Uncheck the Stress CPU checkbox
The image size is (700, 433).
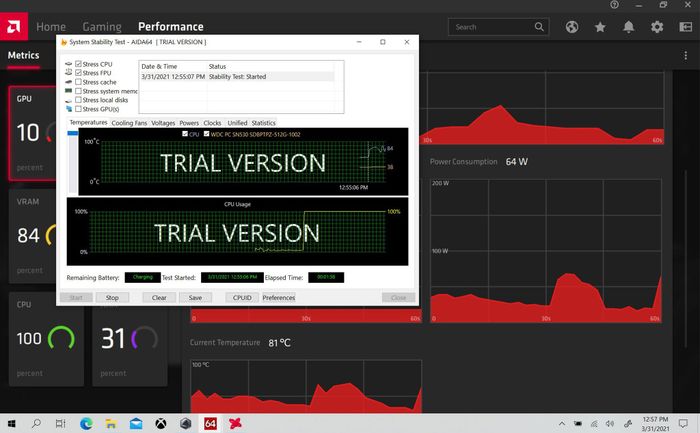[78, 64]
